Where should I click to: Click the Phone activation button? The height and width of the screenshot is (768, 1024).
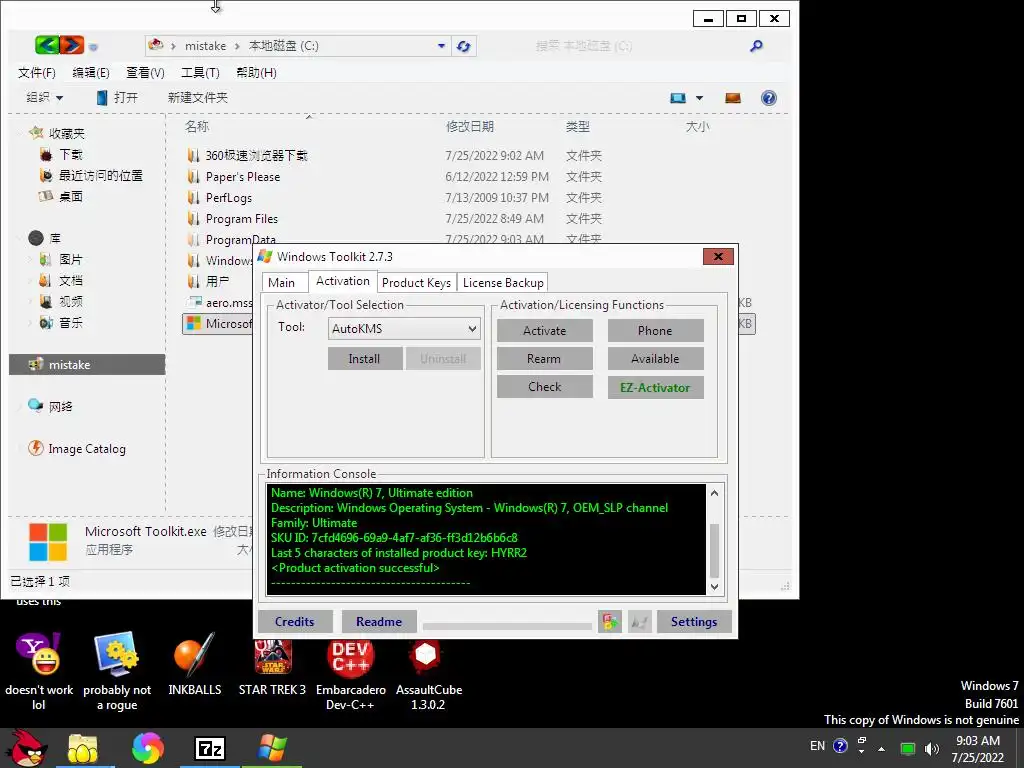[x=655, y=330]
